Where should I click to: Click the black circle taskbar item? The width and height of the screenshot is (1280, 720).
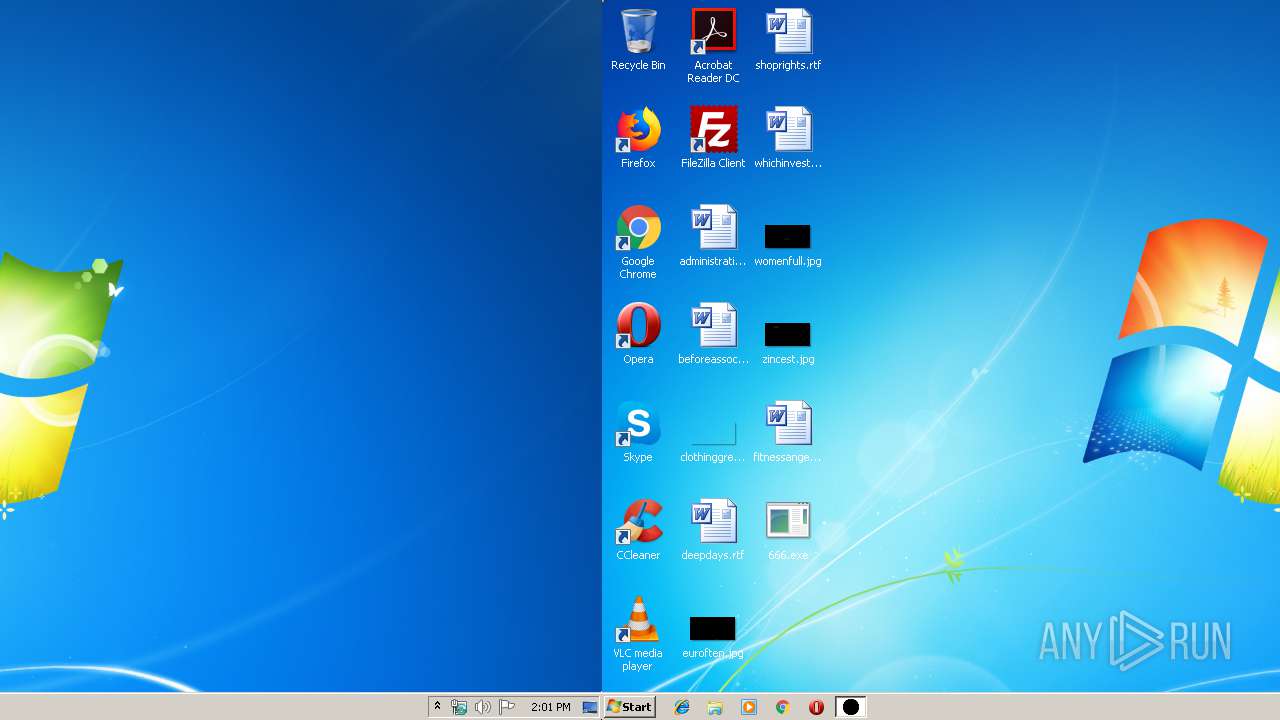(850, 707)
